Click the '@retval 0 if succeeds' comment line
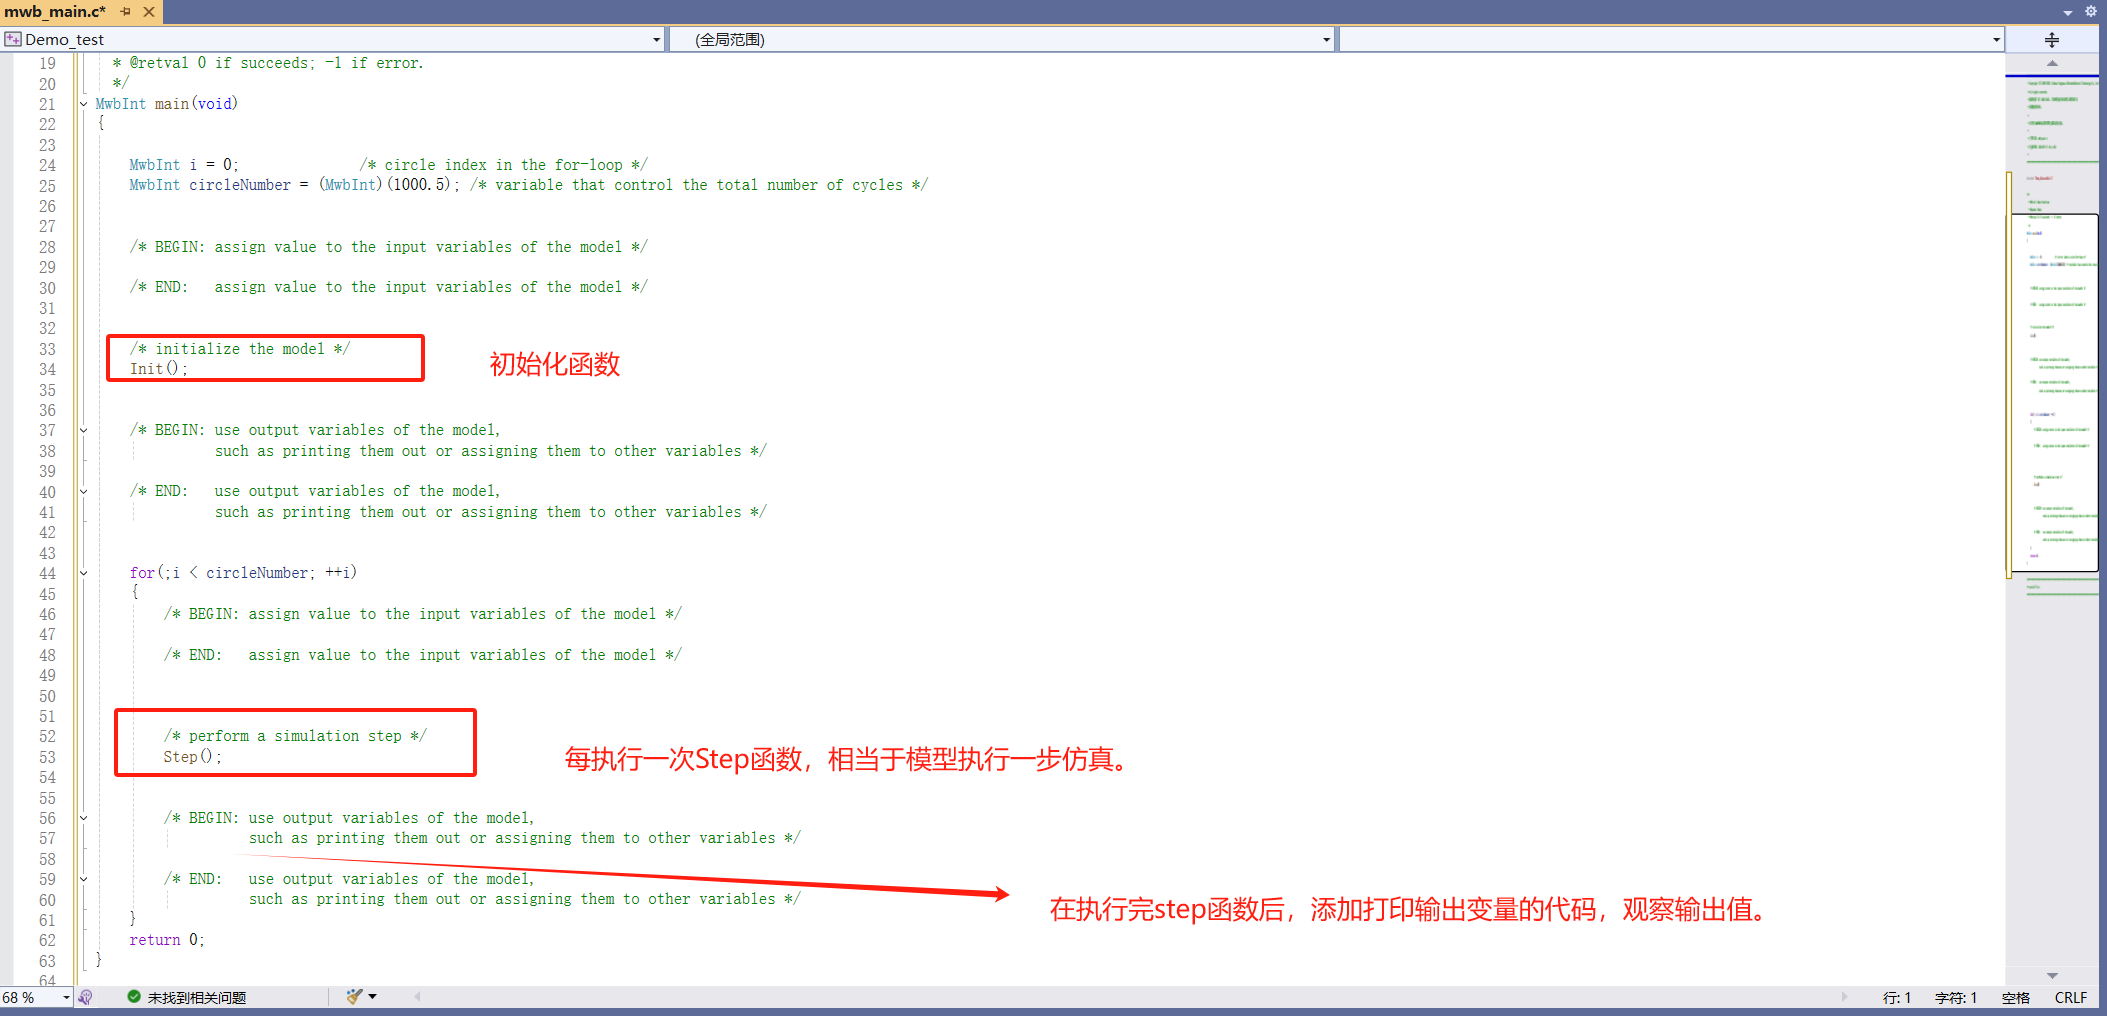The height and width of the screenshot is (1016, 2107). pyautogui.click(x=268, y=63)
